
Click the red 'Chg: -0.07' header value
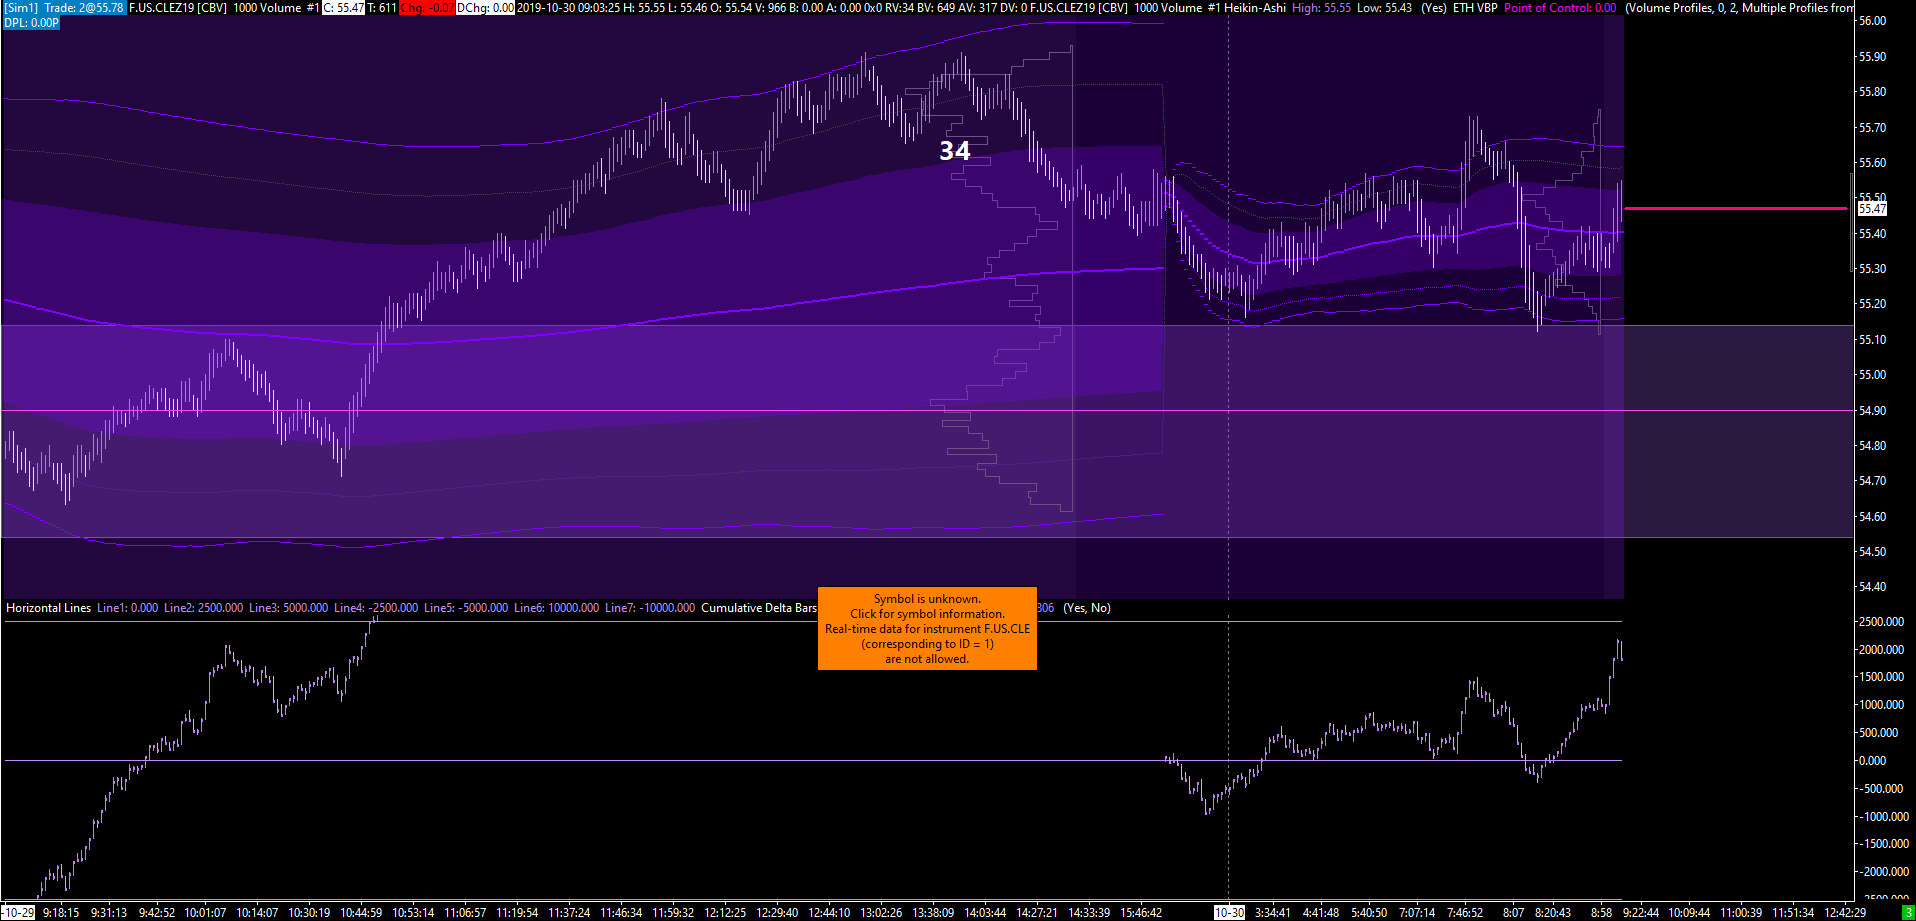427,8
